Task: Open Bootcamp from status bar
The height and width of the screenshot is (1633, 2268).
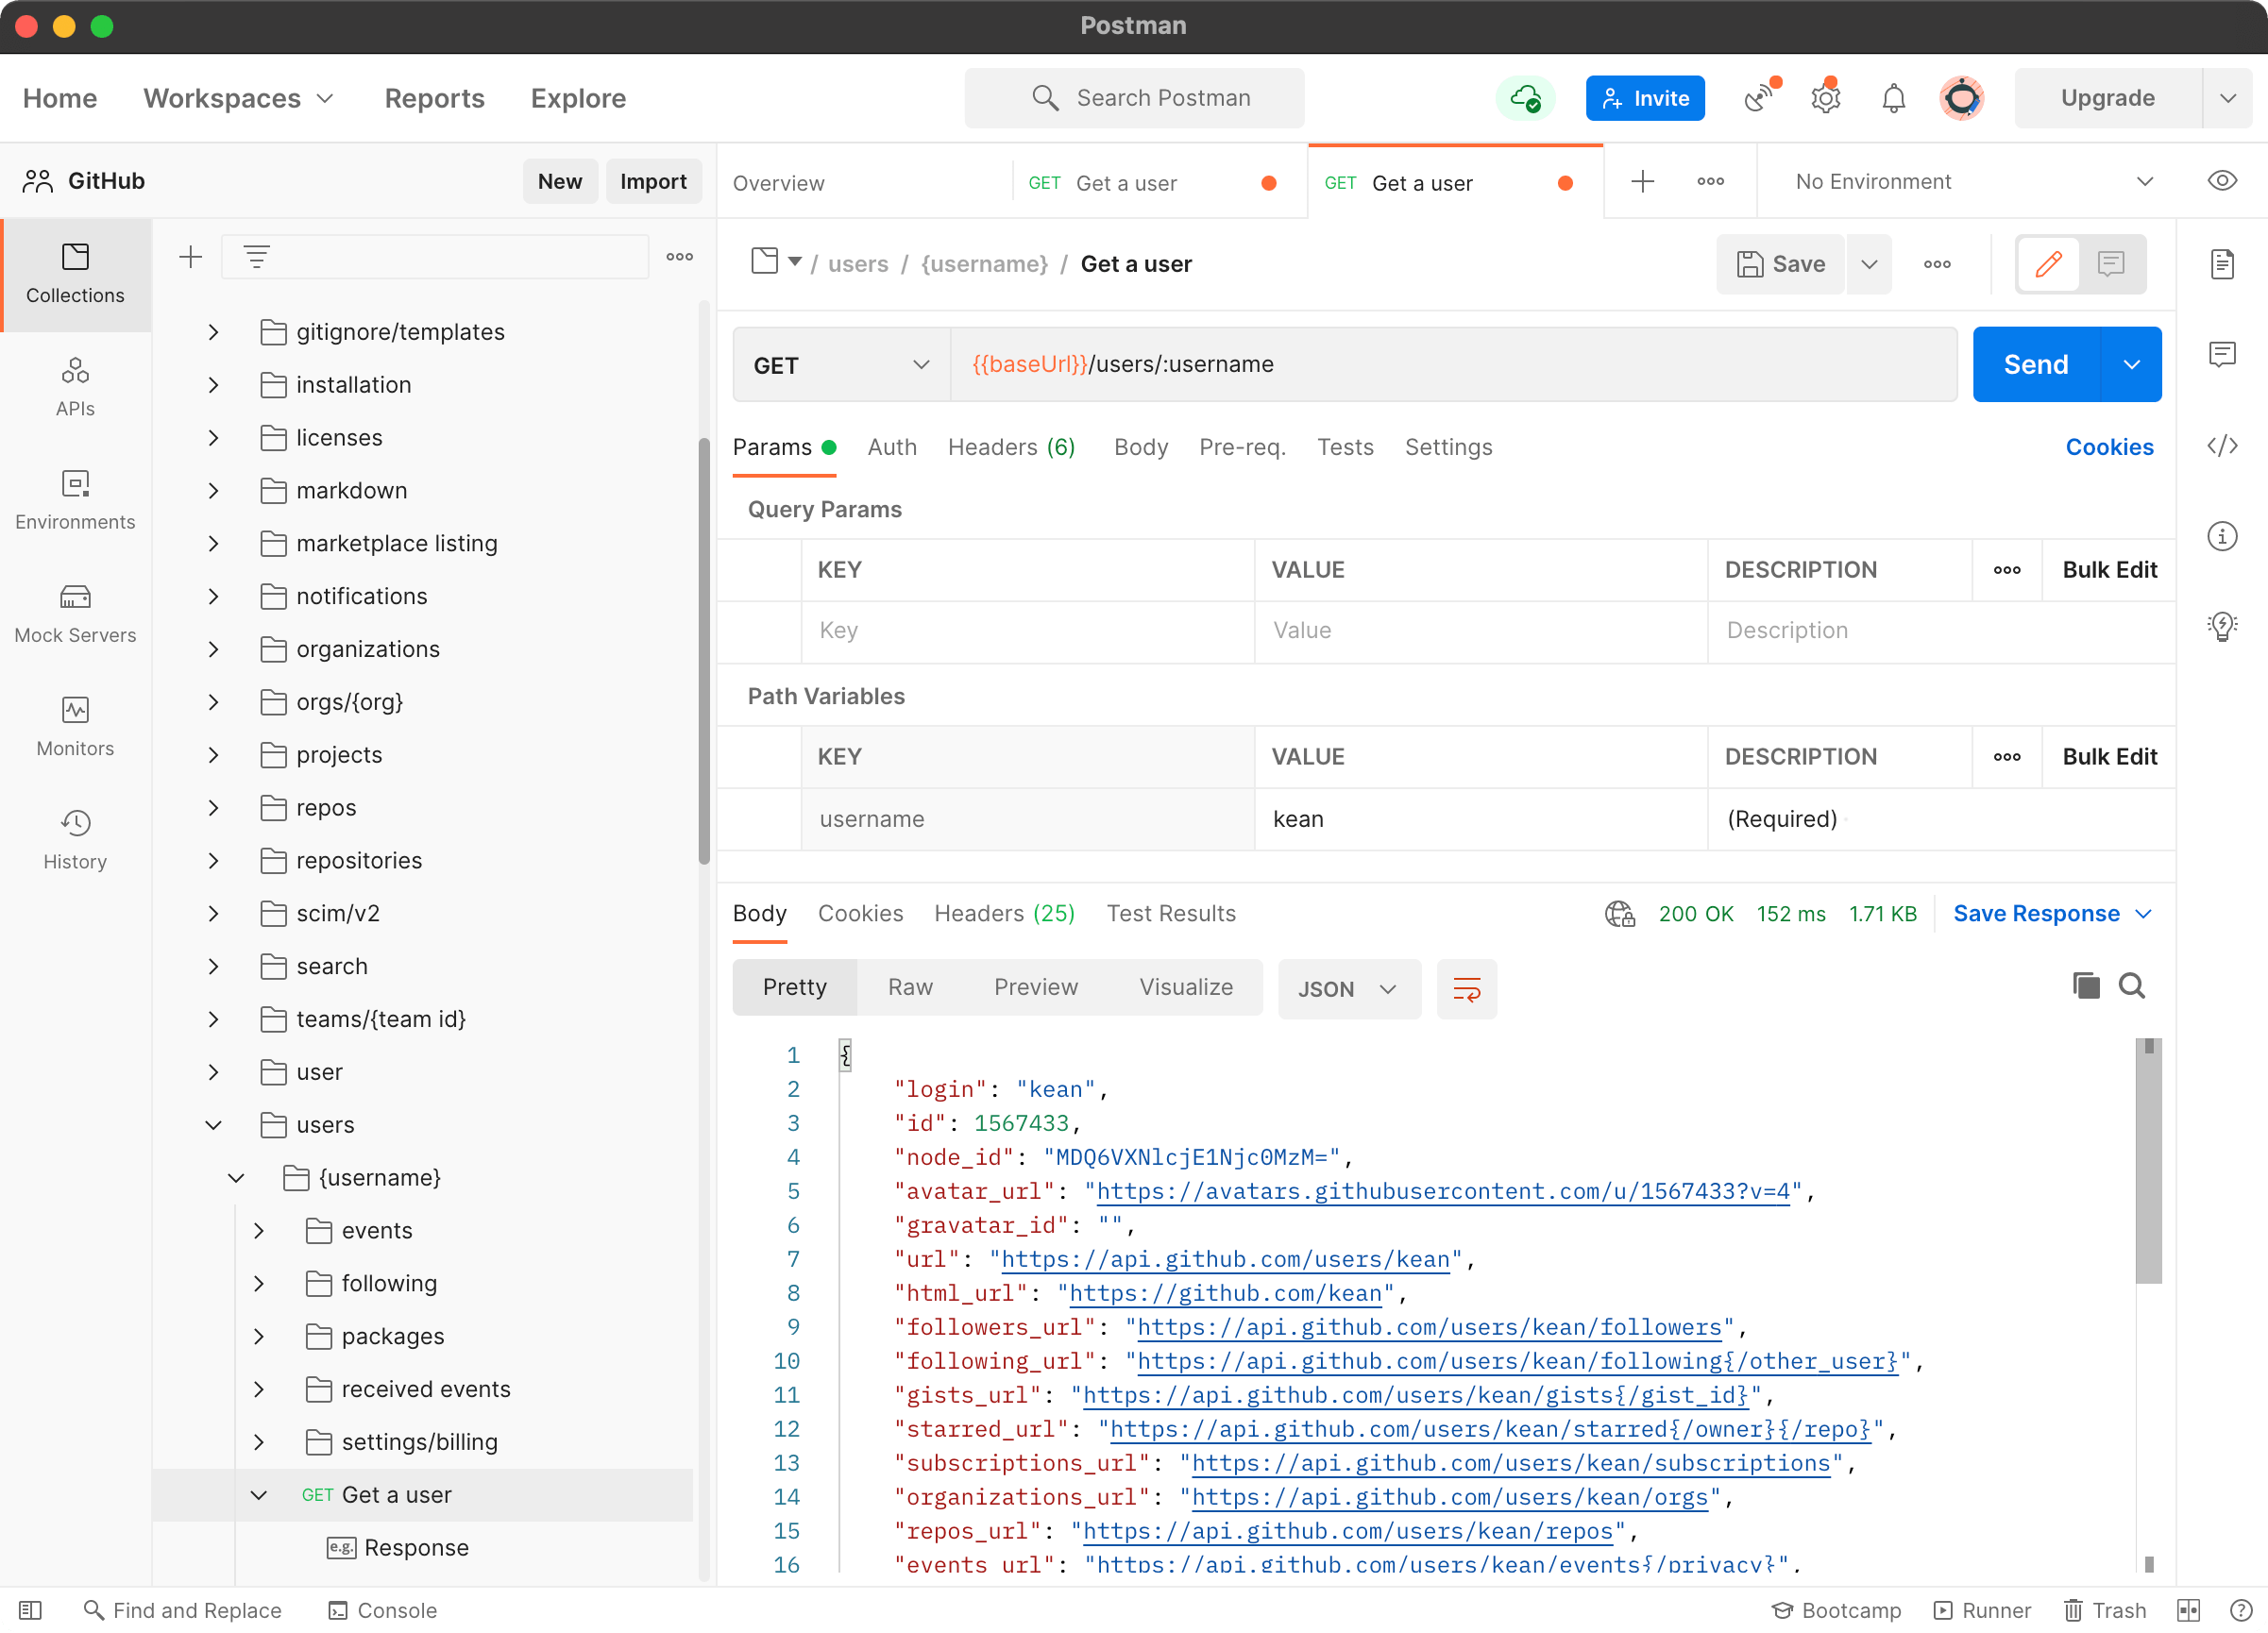Action: pyautogui.click(x=1836, y=1610)
